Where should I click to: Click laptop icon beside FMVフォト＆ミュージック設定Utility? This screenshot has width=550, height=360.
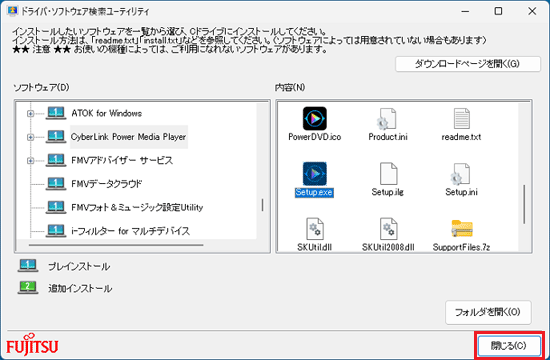[56, 207]
